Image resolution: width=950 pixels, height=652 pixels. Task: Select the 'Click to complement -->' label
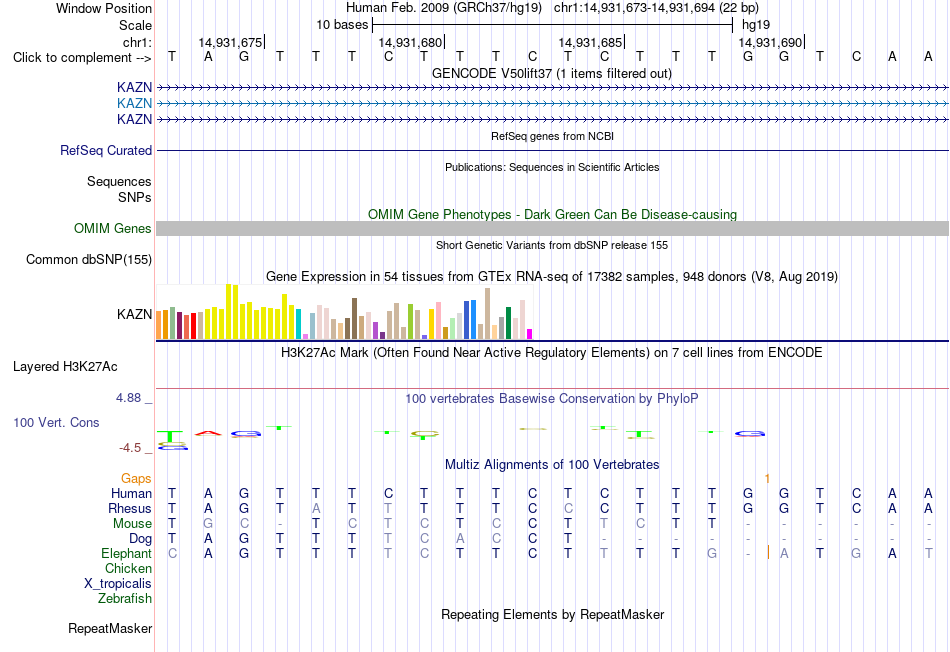tap(82, 58)
